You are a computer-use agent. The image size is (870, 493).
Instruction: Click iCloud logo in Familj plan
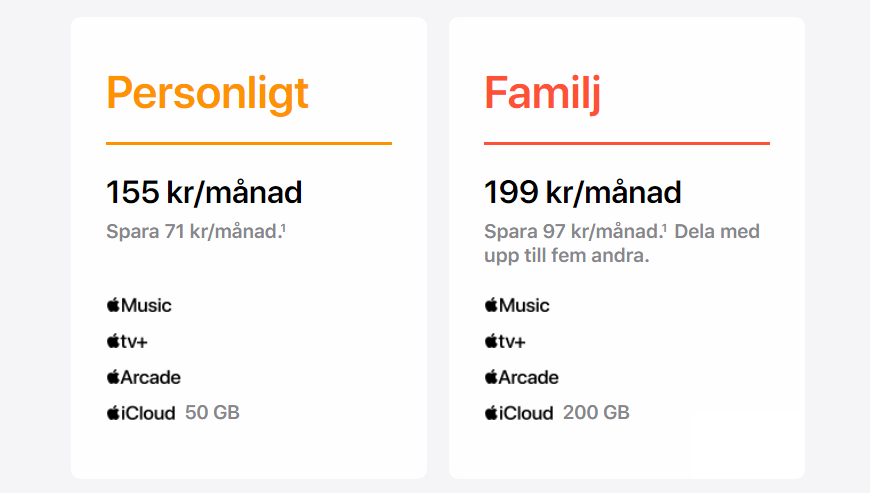point(519,413)
